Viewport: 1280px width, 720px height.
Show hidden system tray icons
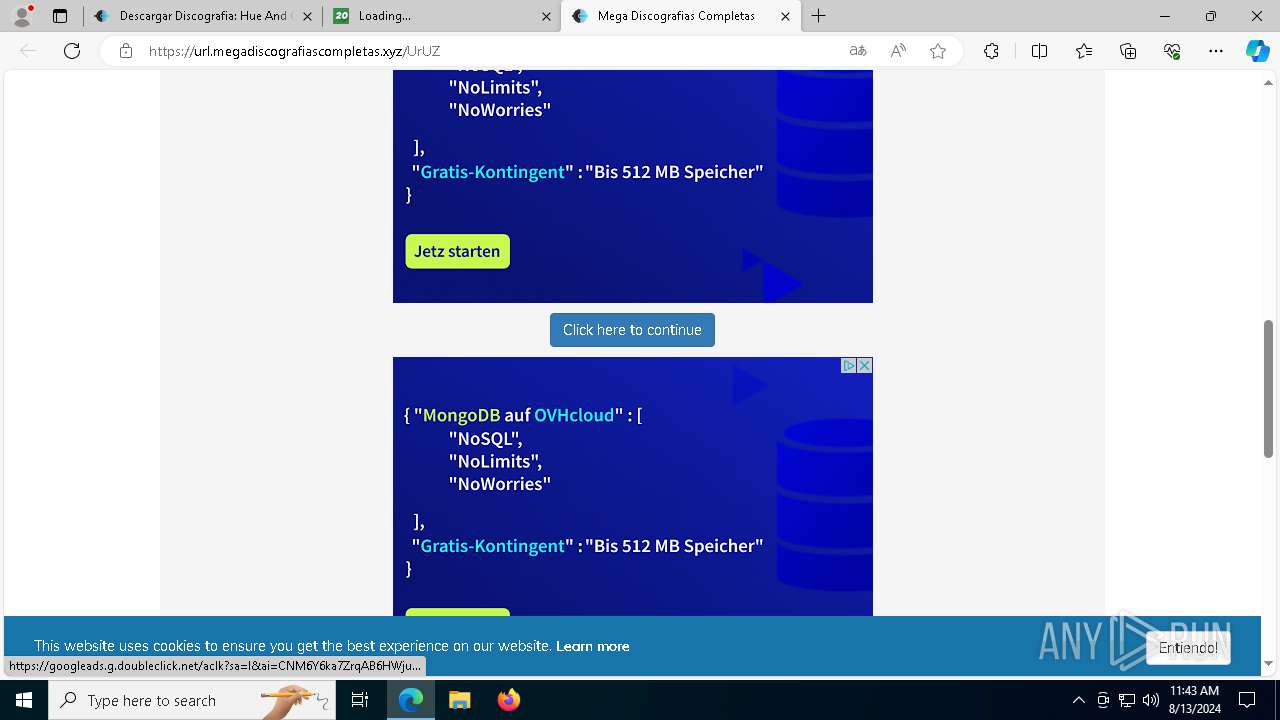point(1078,700)
